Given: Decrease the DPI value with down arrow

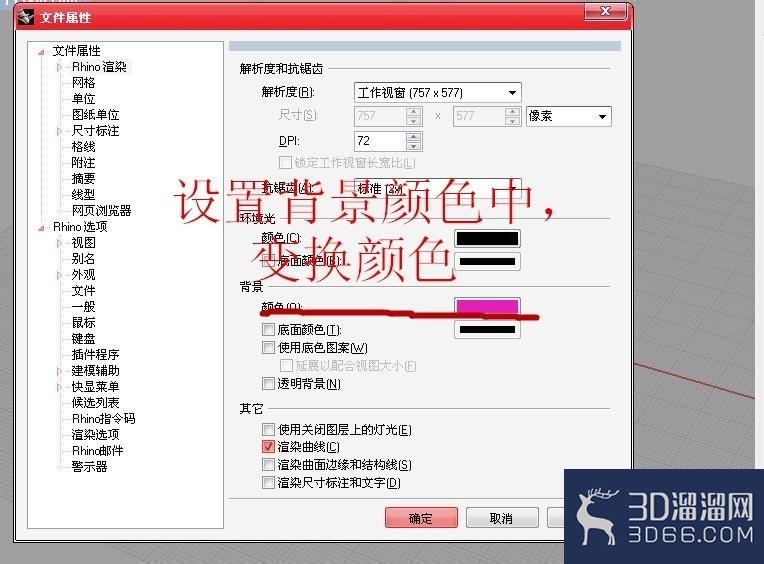Looking at the screenshot, I should 414,146.
